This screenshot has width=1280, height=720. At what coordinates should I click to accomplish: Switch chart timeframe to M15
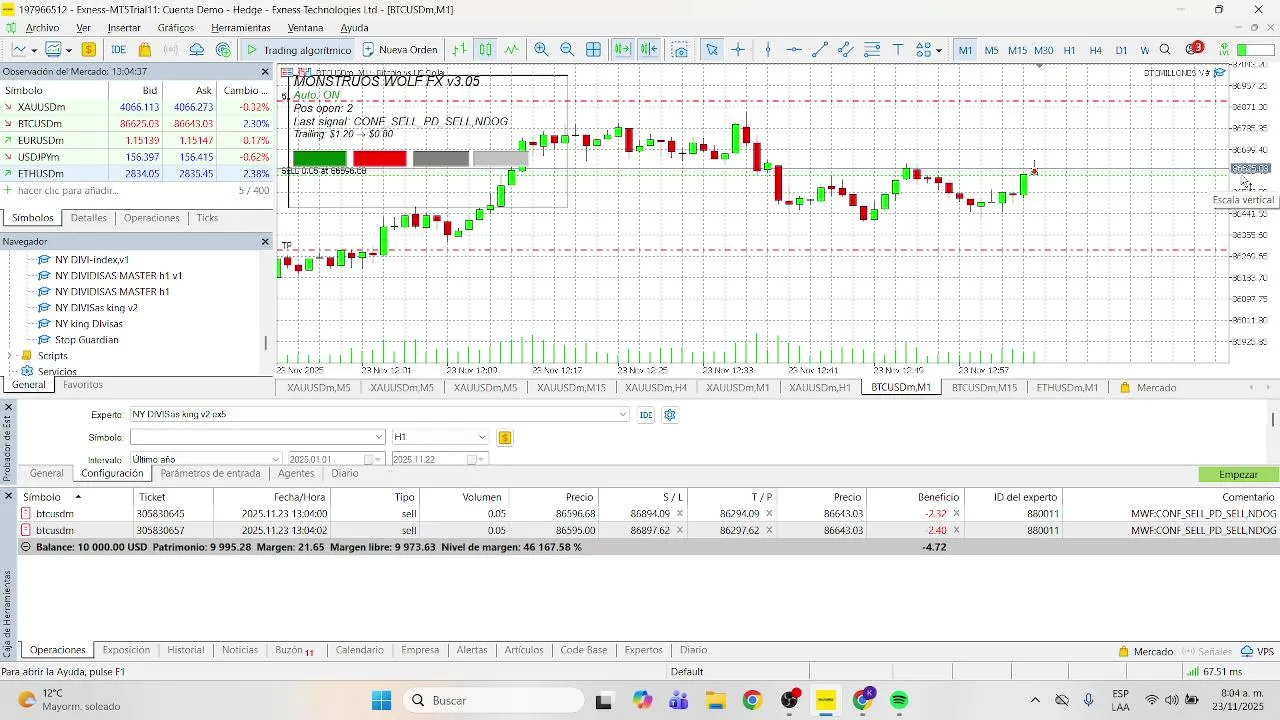(1018, 50)
